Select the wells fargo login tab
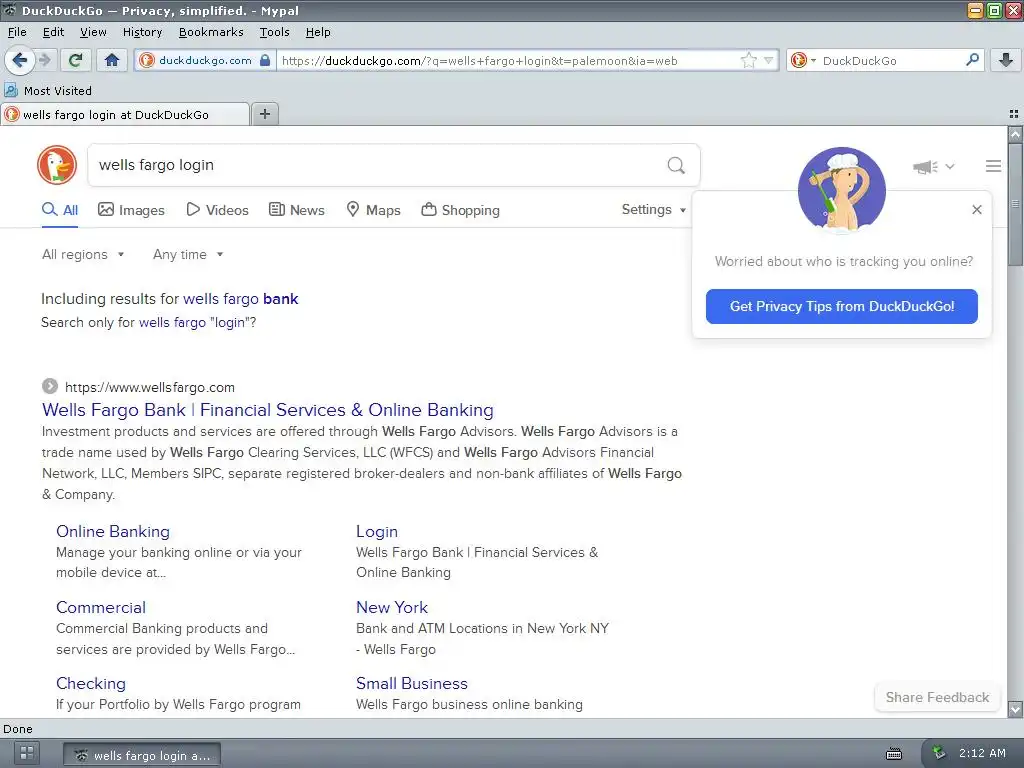 125,114
